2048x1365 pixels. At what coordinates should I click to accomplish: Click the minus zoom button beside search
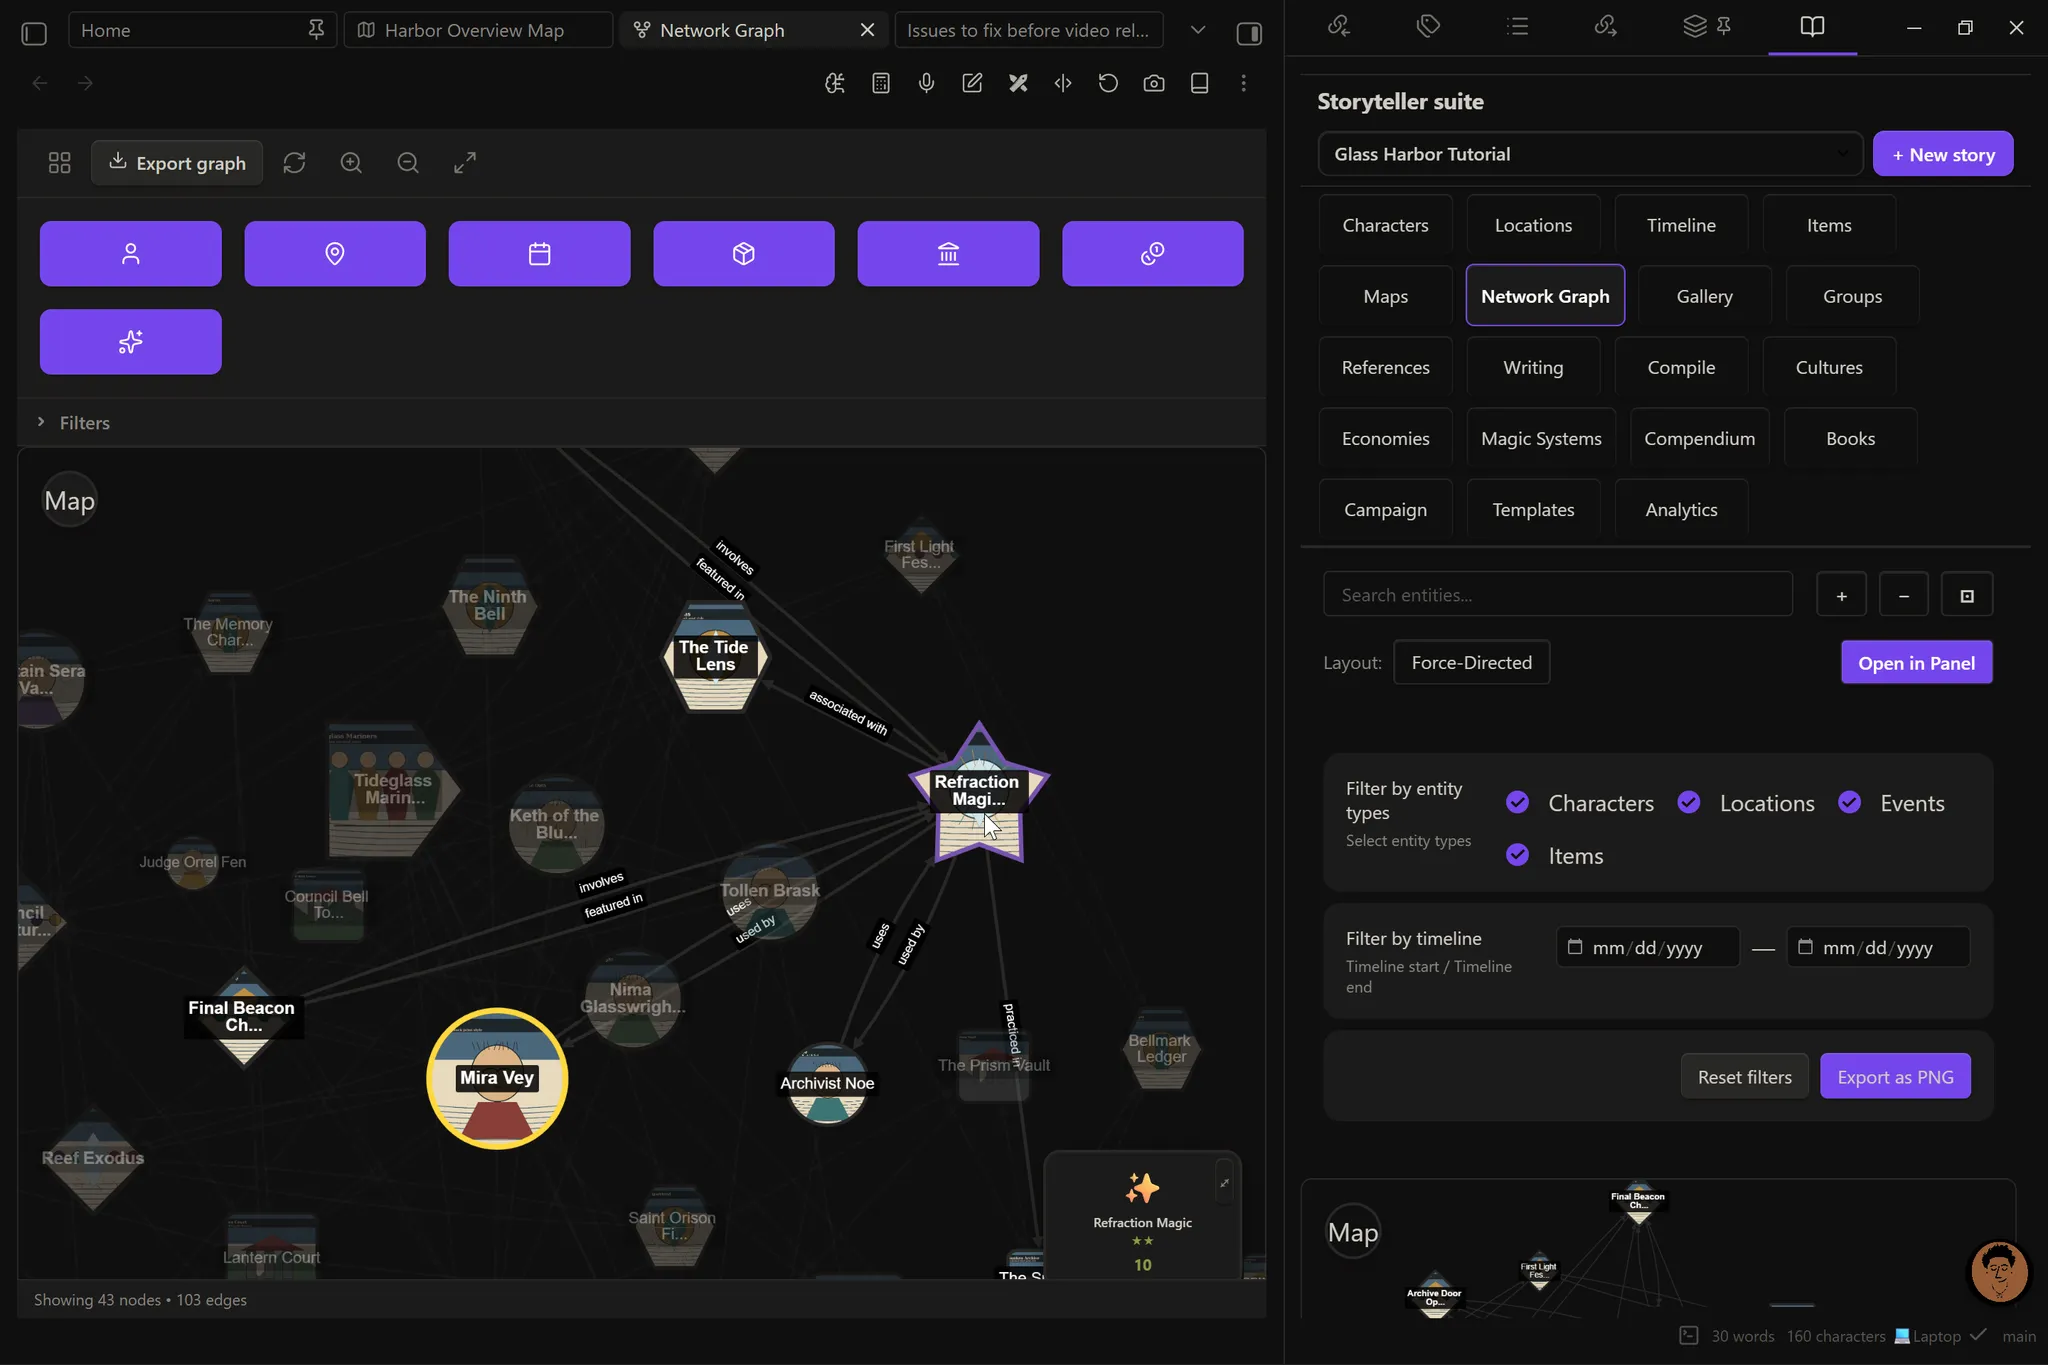click(1903, 595)
